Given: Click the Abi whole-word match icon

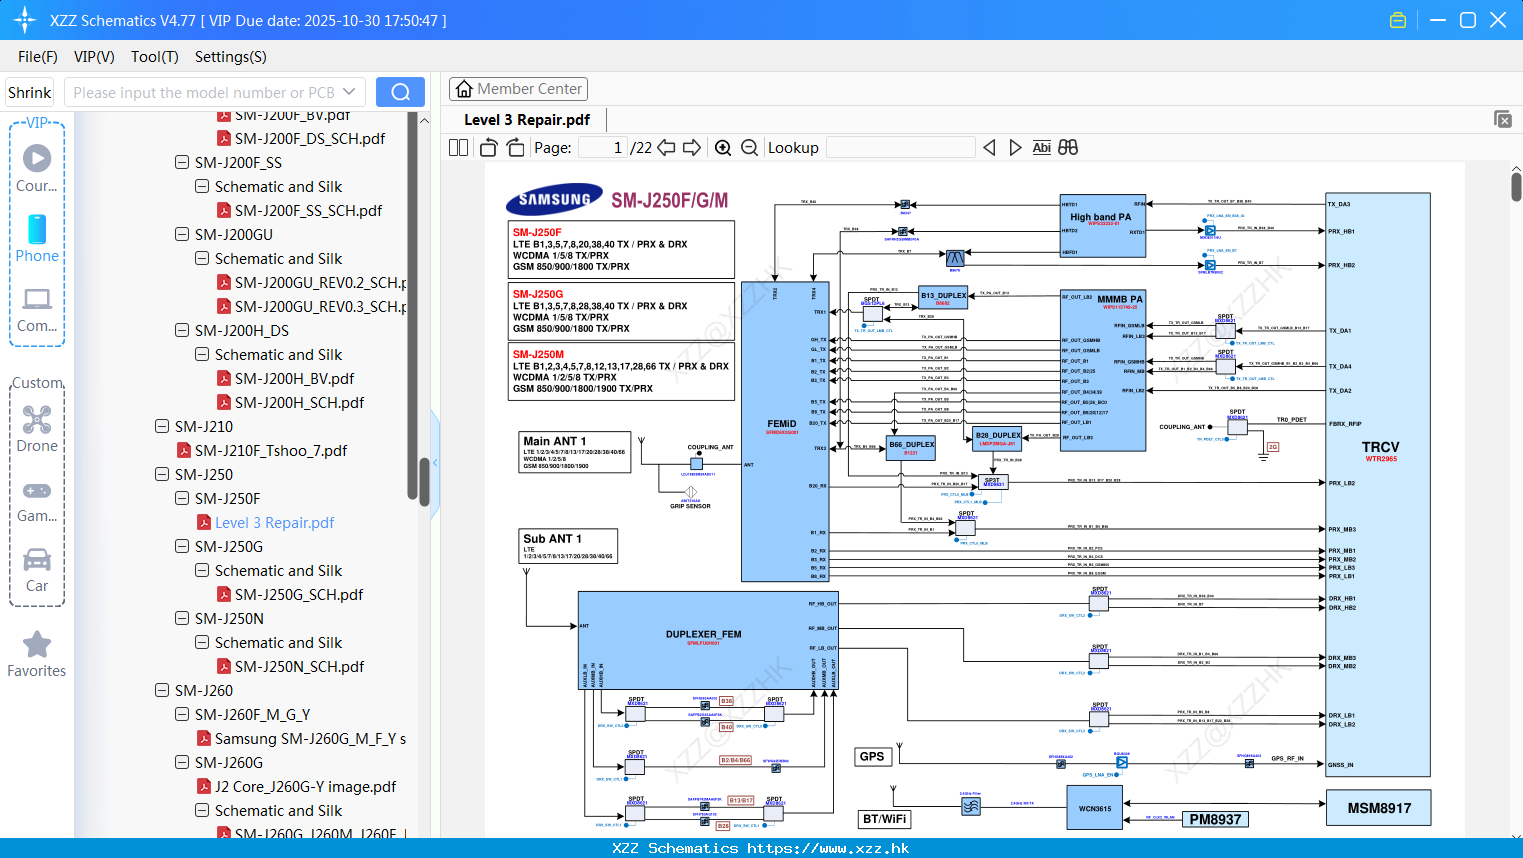Looking at the screenshot, I should click(1041, 147).
